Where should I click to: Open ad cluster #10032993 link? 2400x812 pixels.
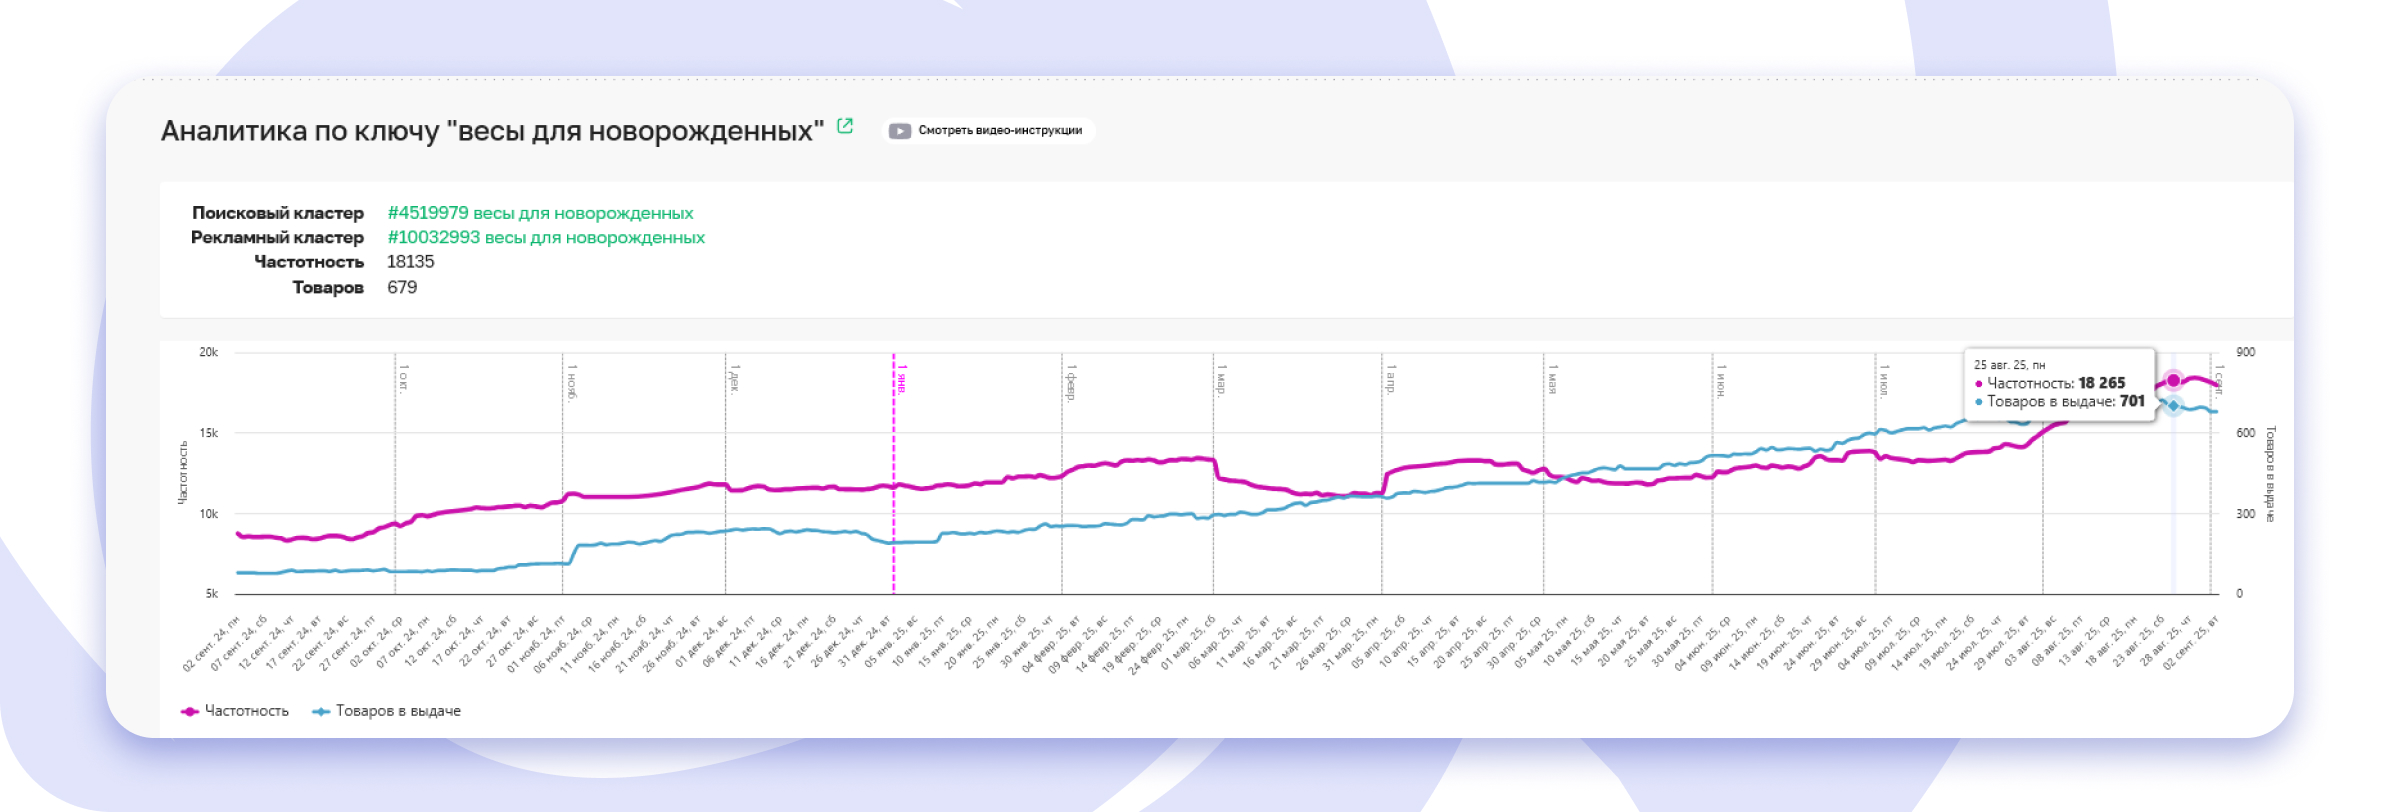(x=546, y=238)
